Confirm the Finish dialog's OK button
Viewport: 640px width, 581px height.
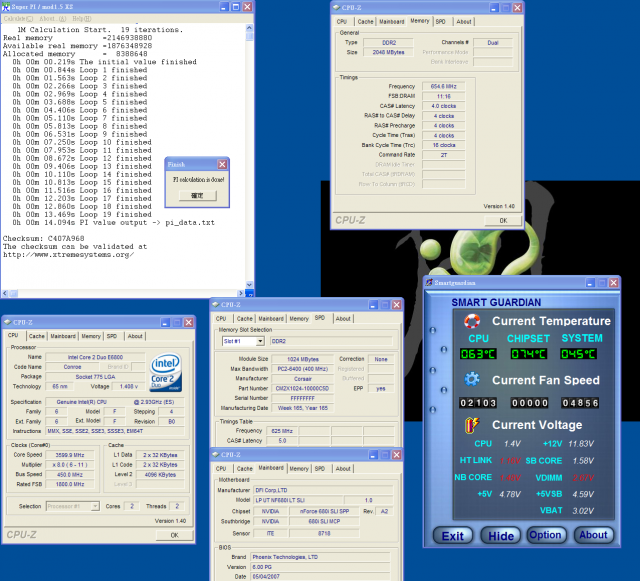[198, 196]
